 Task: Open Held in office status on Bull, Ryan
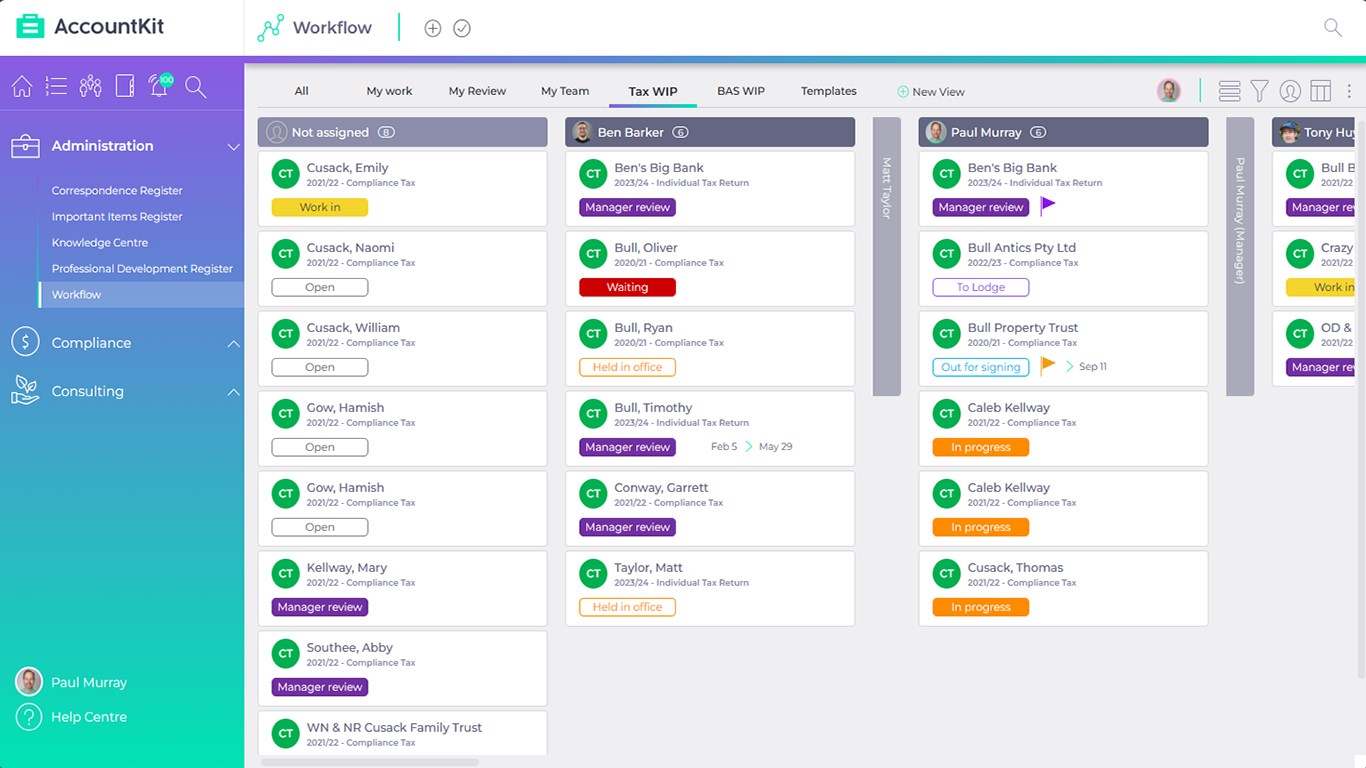[627, 367]
